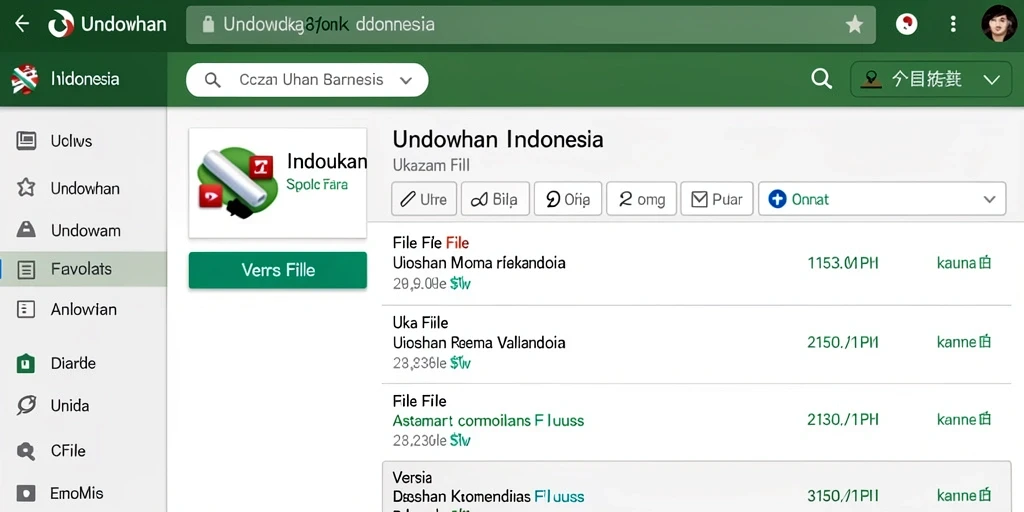Bookmark page with the star icon
Image resolution: width=1024 pixels, height=512 pixels.
854,25
